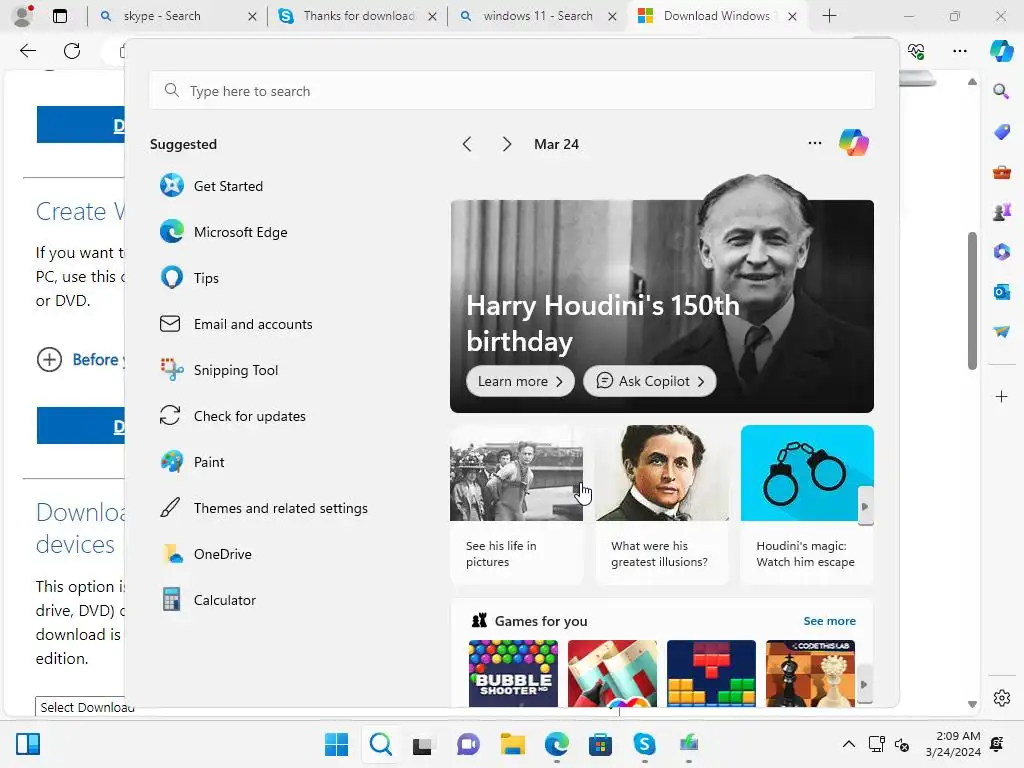
Task: Open Themes and related settings
Action: click(264, 508)
